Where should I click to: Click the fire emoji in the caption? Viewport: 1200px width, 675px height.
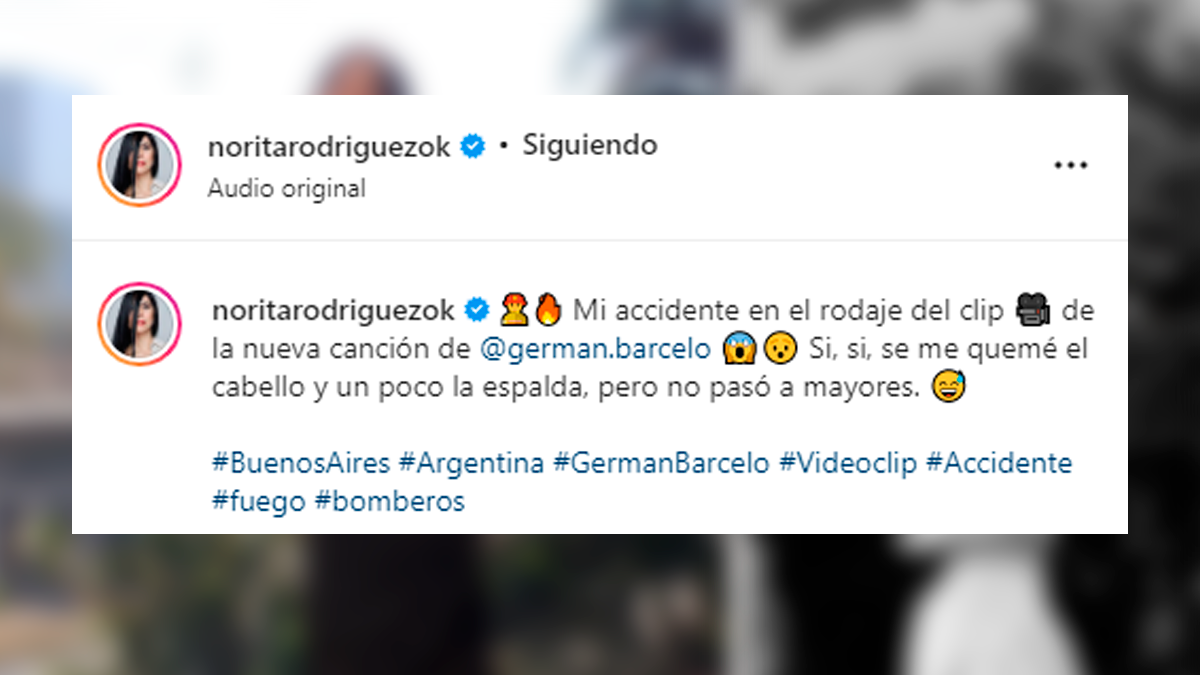(x=549, y=311)
